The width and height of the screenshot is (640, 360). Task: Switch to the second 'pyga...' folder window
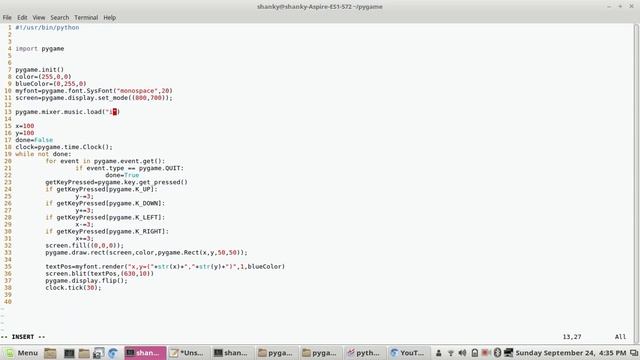[320, 353]
